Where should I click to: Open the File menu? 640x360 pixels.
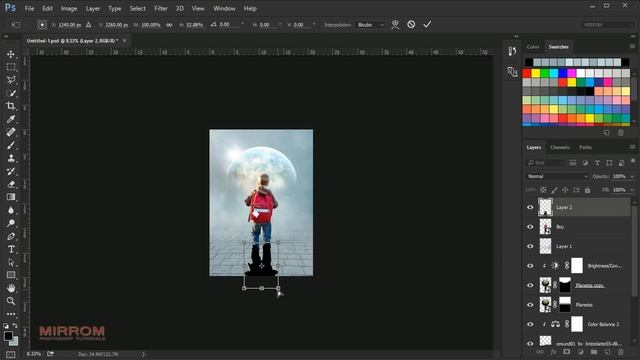point(29,8)
